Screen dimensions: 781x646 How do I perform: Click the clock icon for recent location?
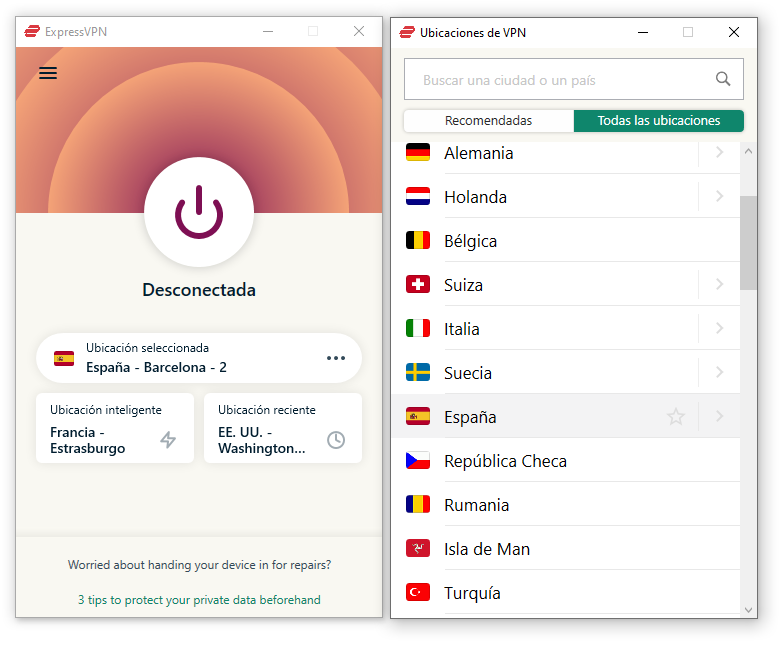[336, 440]
